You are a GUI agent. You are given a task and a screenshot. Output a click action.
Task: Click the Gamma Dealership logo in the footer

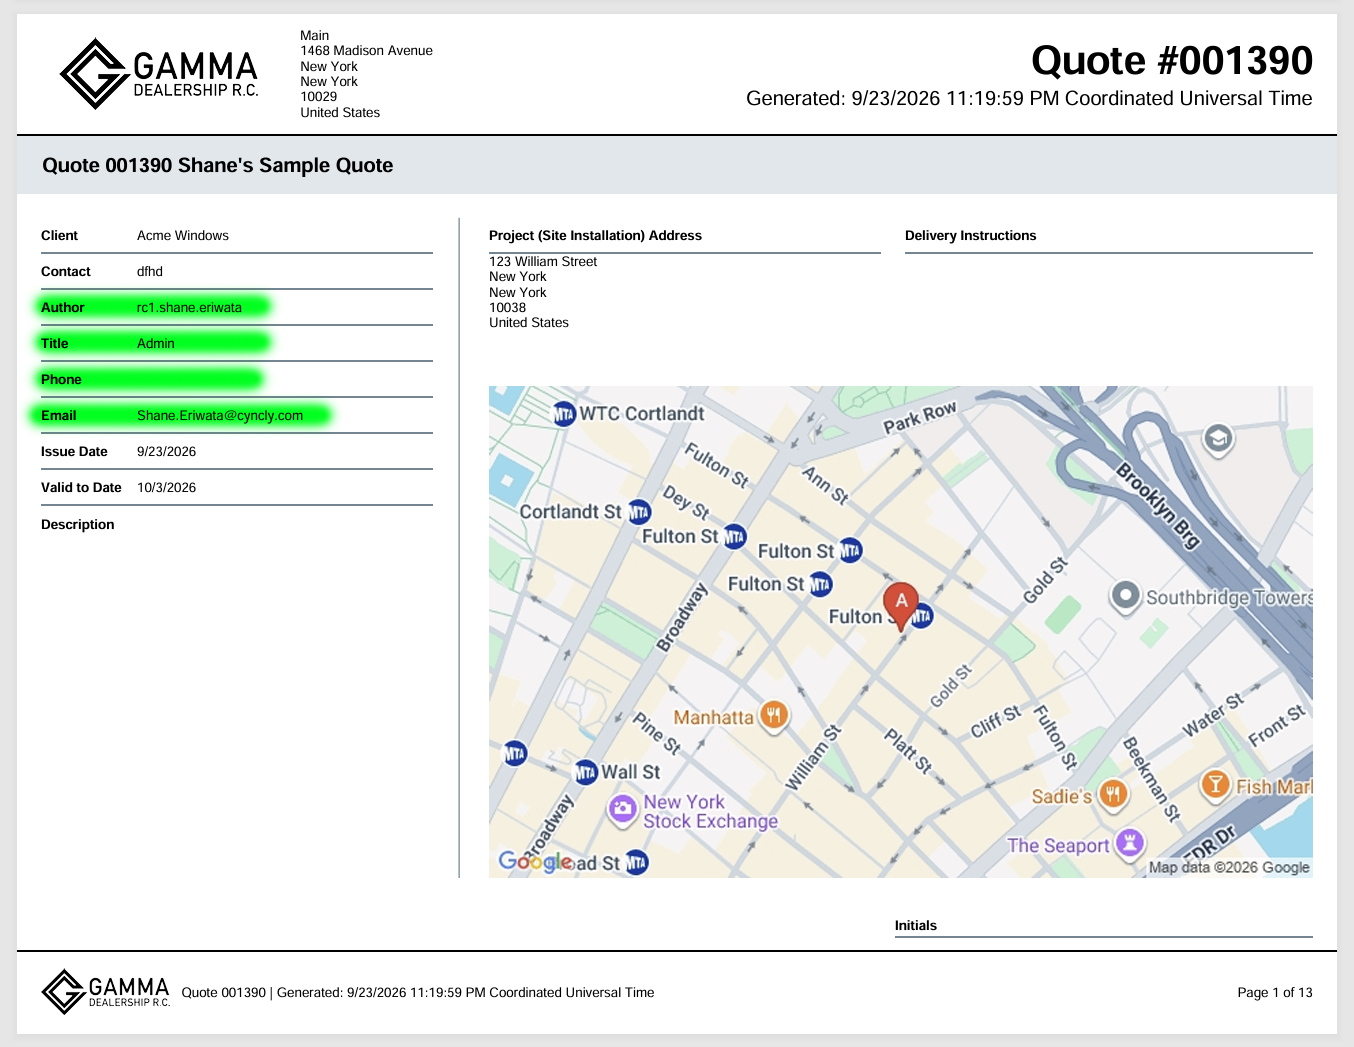(106, 992)
